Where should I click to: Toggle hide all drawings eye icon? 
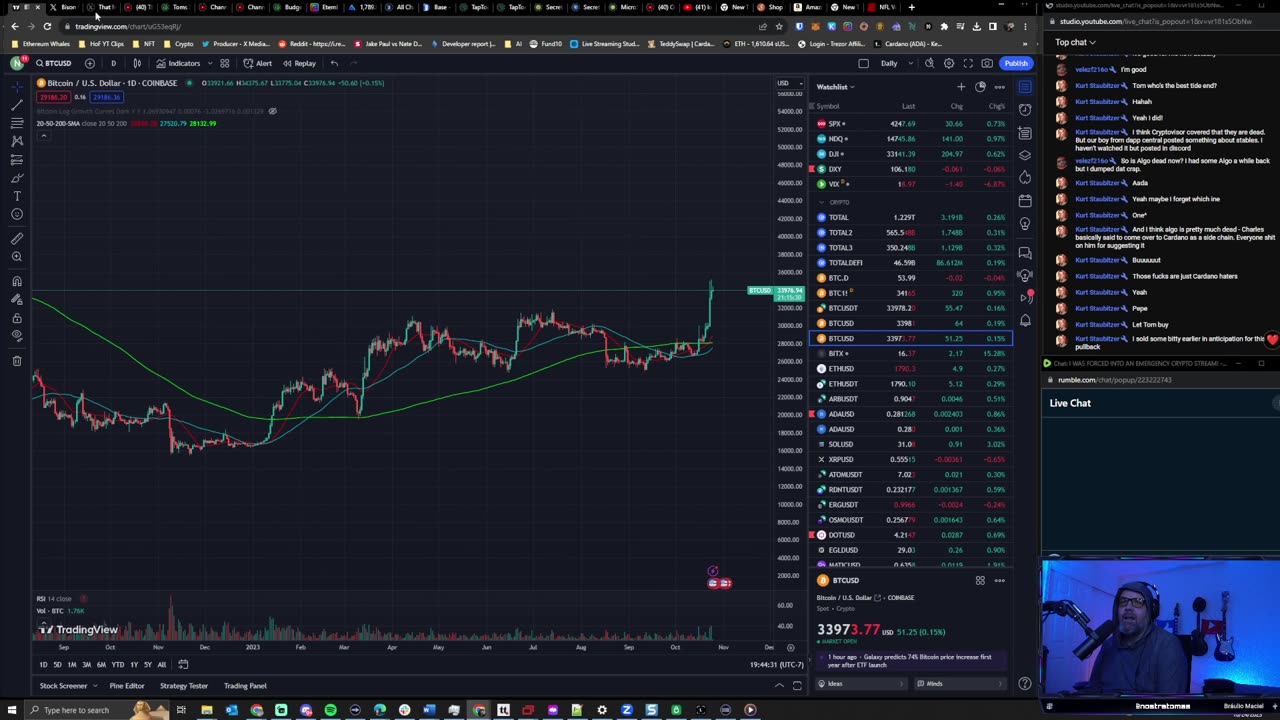(x=17, y=336)
